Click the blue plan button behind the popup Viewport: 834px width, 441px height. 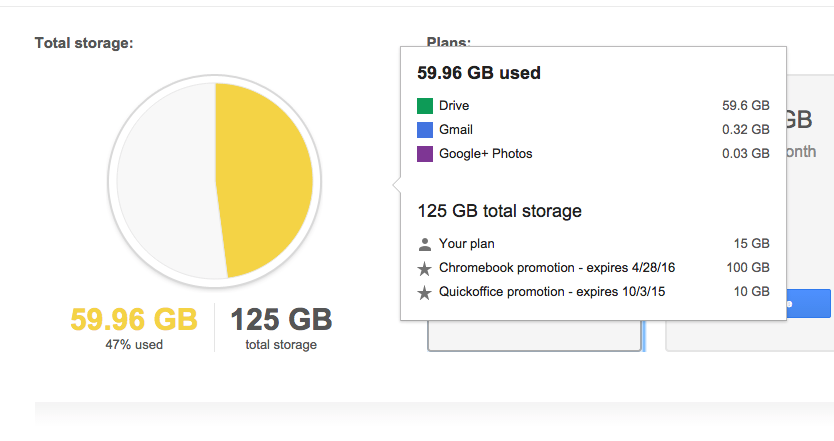pyautogui.click(x=808, y=304)
